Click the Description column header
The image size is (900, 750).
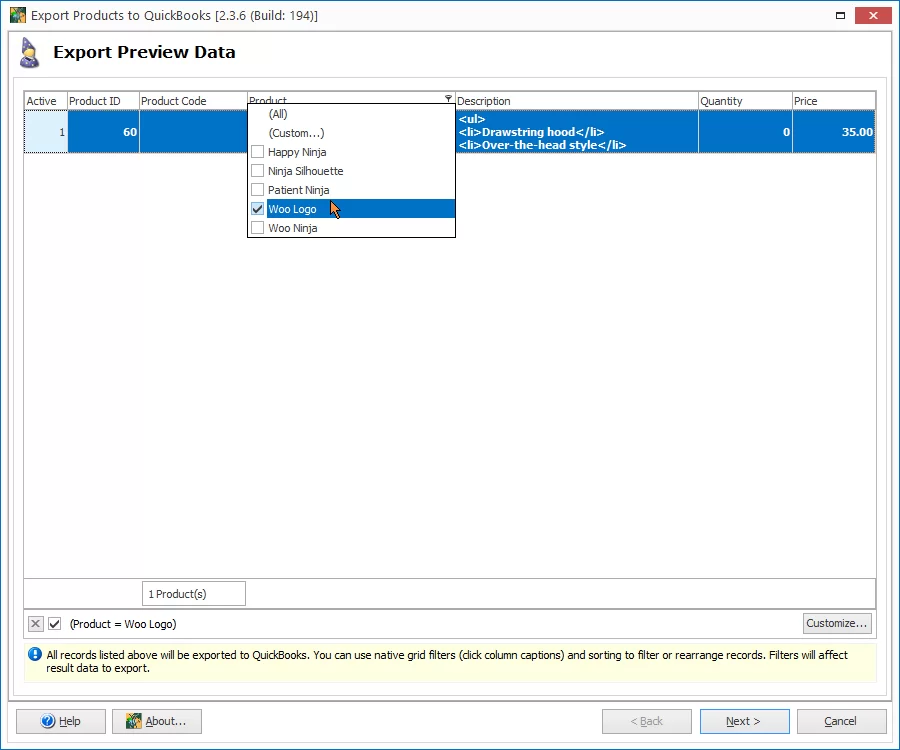click(575, 100)
